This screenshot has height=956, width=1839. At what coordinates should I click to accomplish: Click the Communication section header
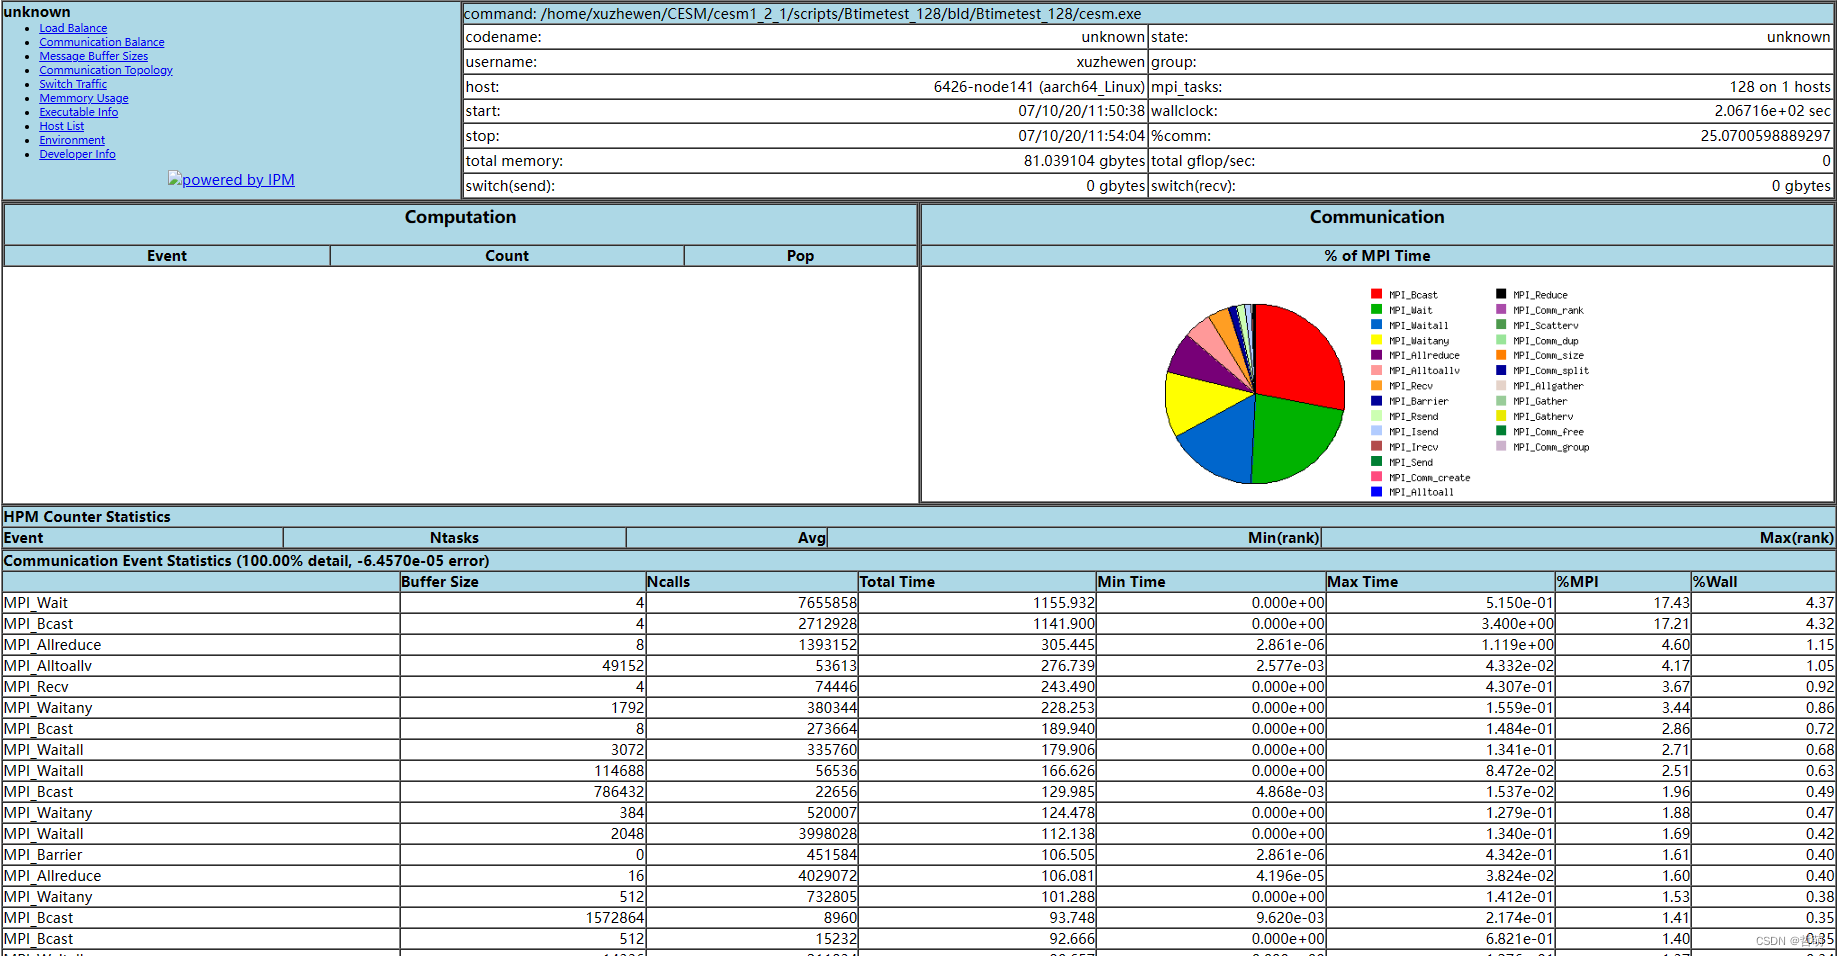pyautogui.click(x=1377, y=216)
